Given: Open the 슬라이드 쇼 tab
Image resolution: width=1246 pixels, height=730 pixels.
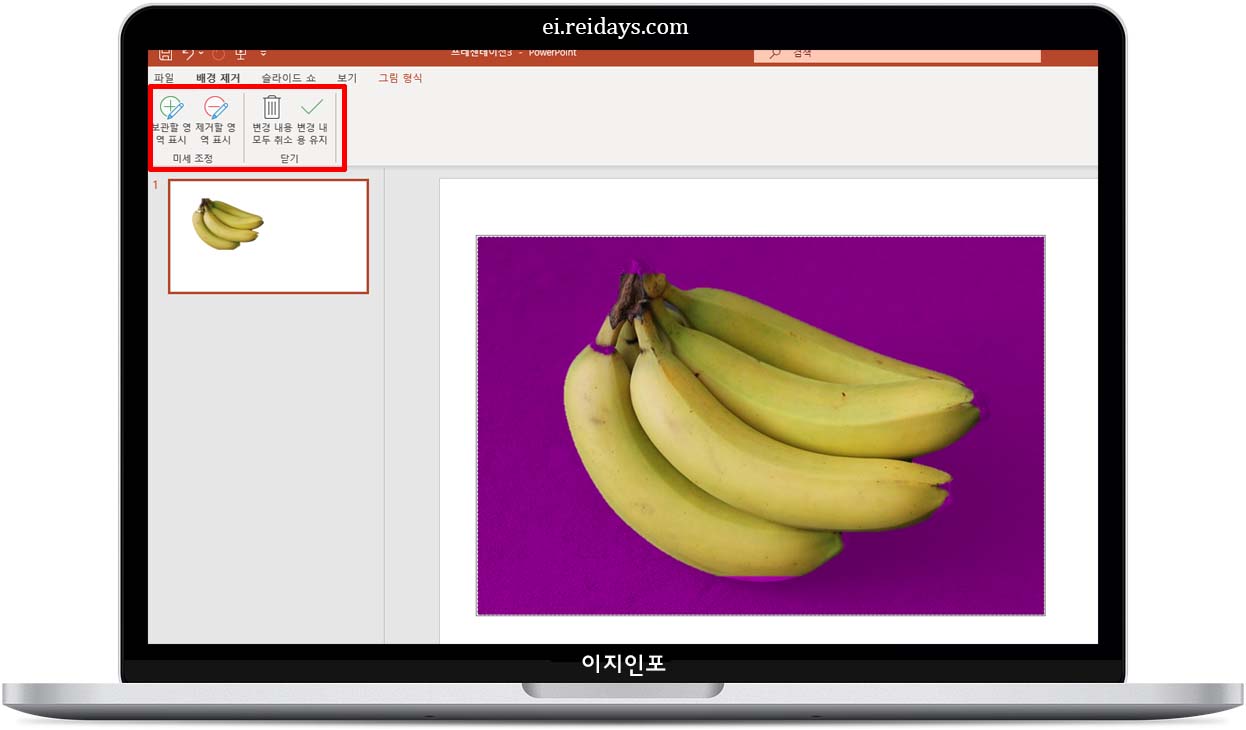Looking at the screenshot, I should coord(288,77).
